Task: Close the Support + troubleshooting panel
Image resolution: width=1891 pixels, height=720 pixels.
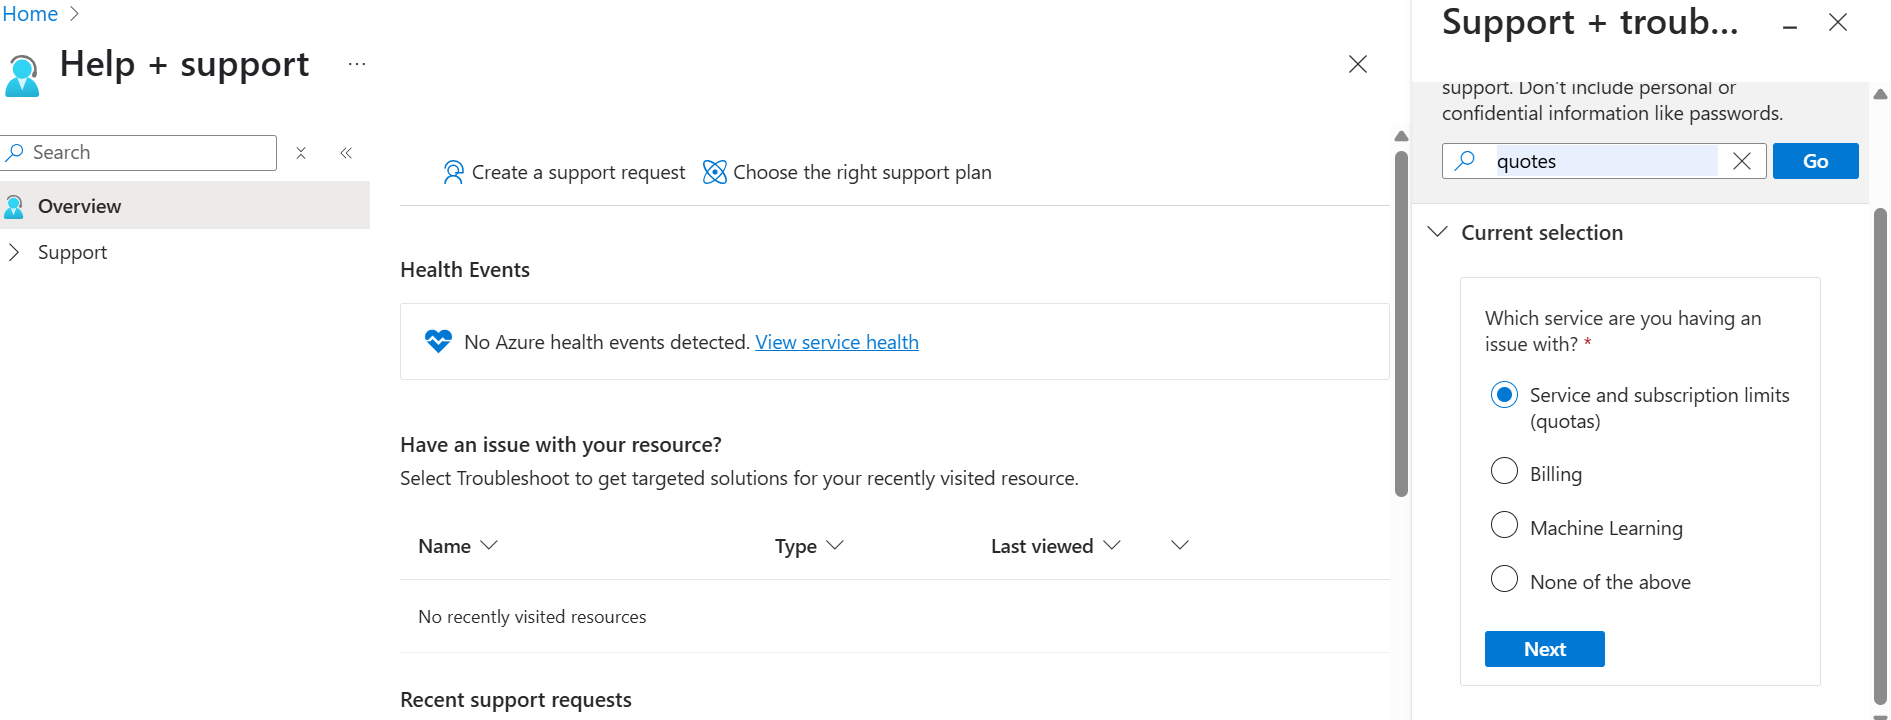Action: pos(1838,22)
